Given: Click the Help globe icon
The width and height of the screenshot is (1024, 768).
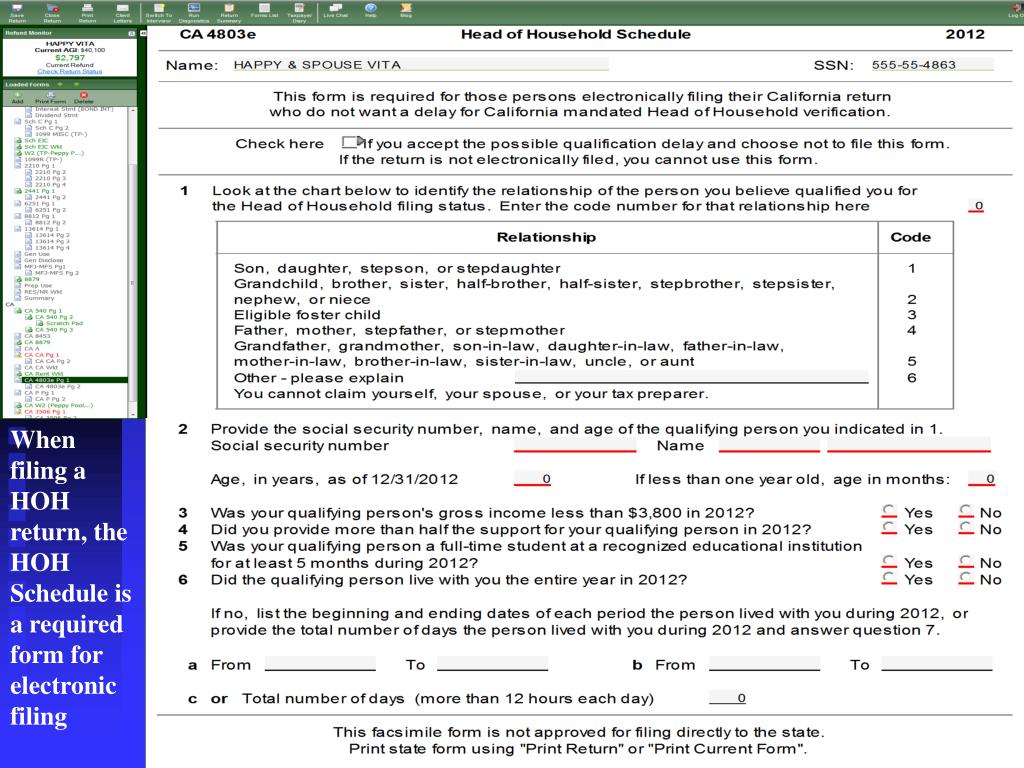Looking at the screenshot, I should click(x=371, y=10).
